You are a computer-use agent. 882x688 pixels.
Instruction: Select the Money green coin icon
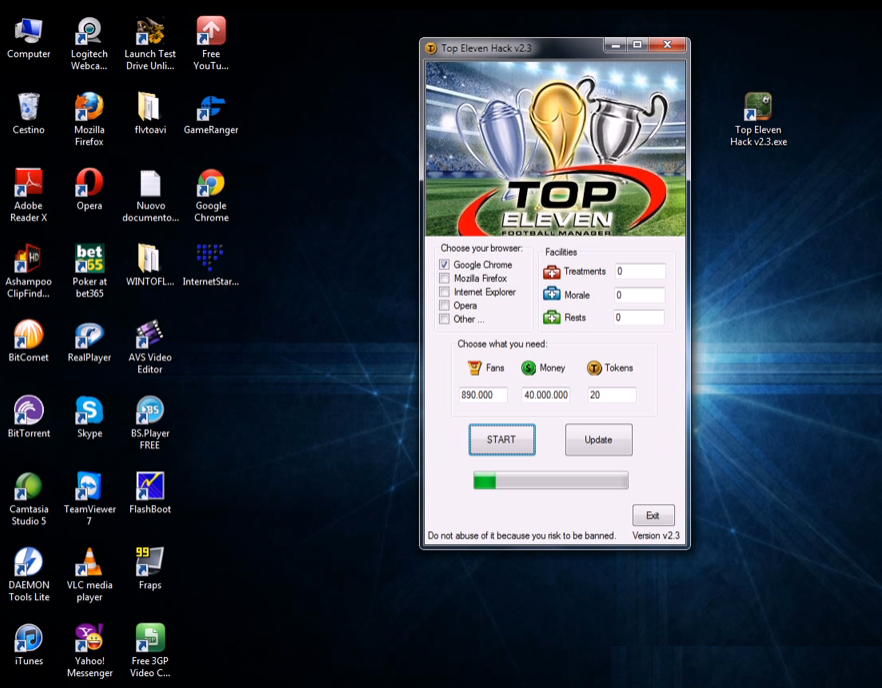(x=528, y=367)
